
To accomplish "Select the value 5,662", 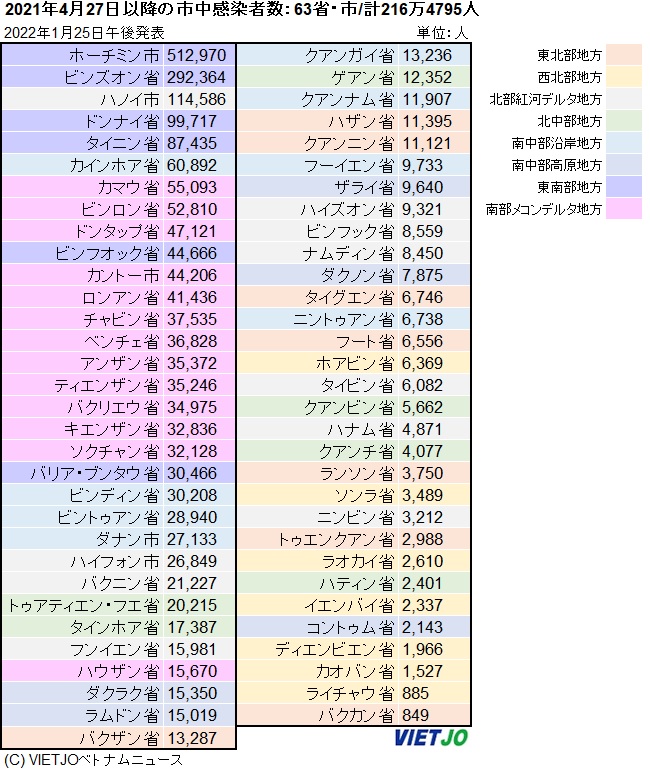I will tap(422, 408).
